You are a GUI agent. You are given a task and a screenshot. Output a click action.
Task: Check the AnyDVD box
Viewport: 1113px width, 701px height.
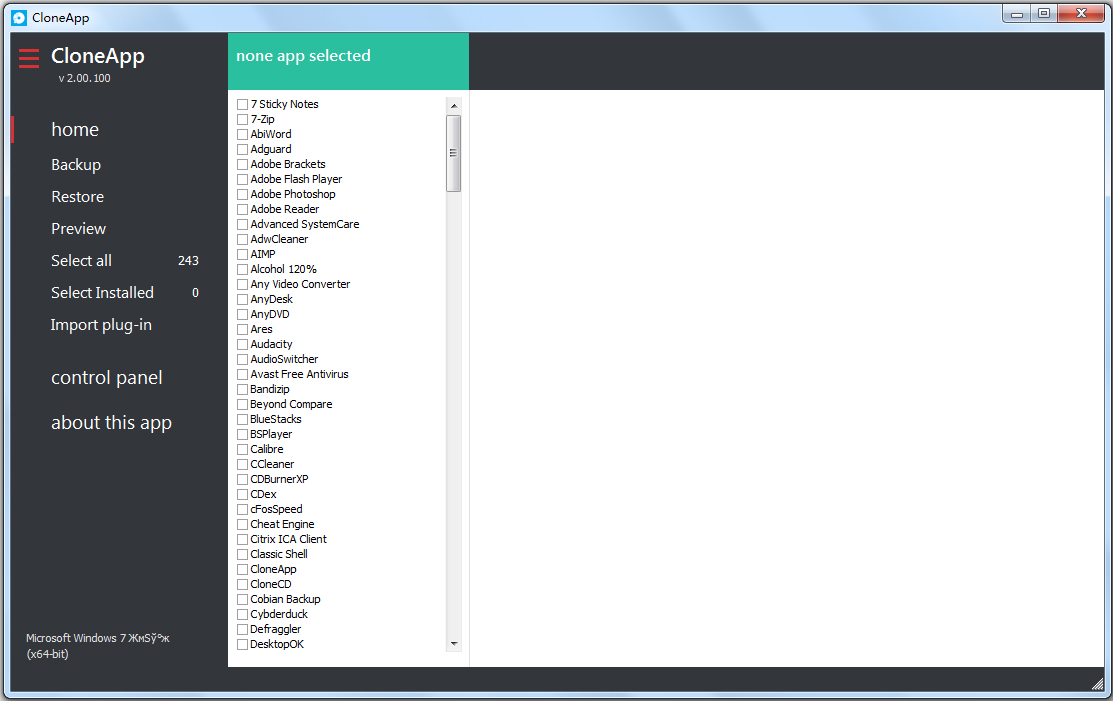pyautogui.click(x=243, y=314)
